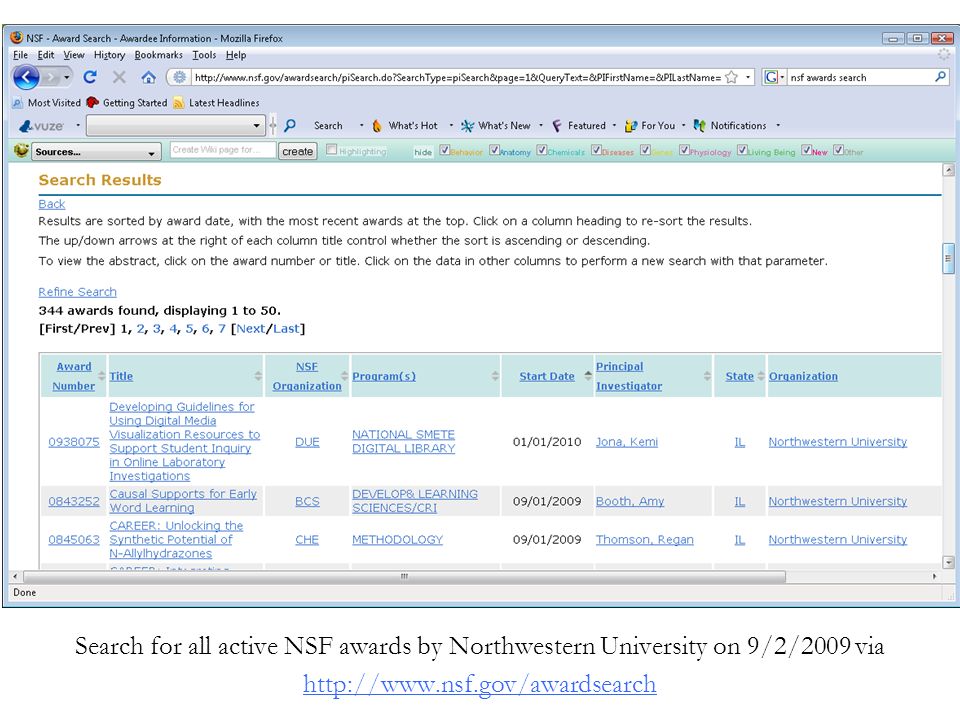Open the Latest Headlines feed bookmark
Image resolution: width=960 pixels, height=720 pixels.
[216, 103]
